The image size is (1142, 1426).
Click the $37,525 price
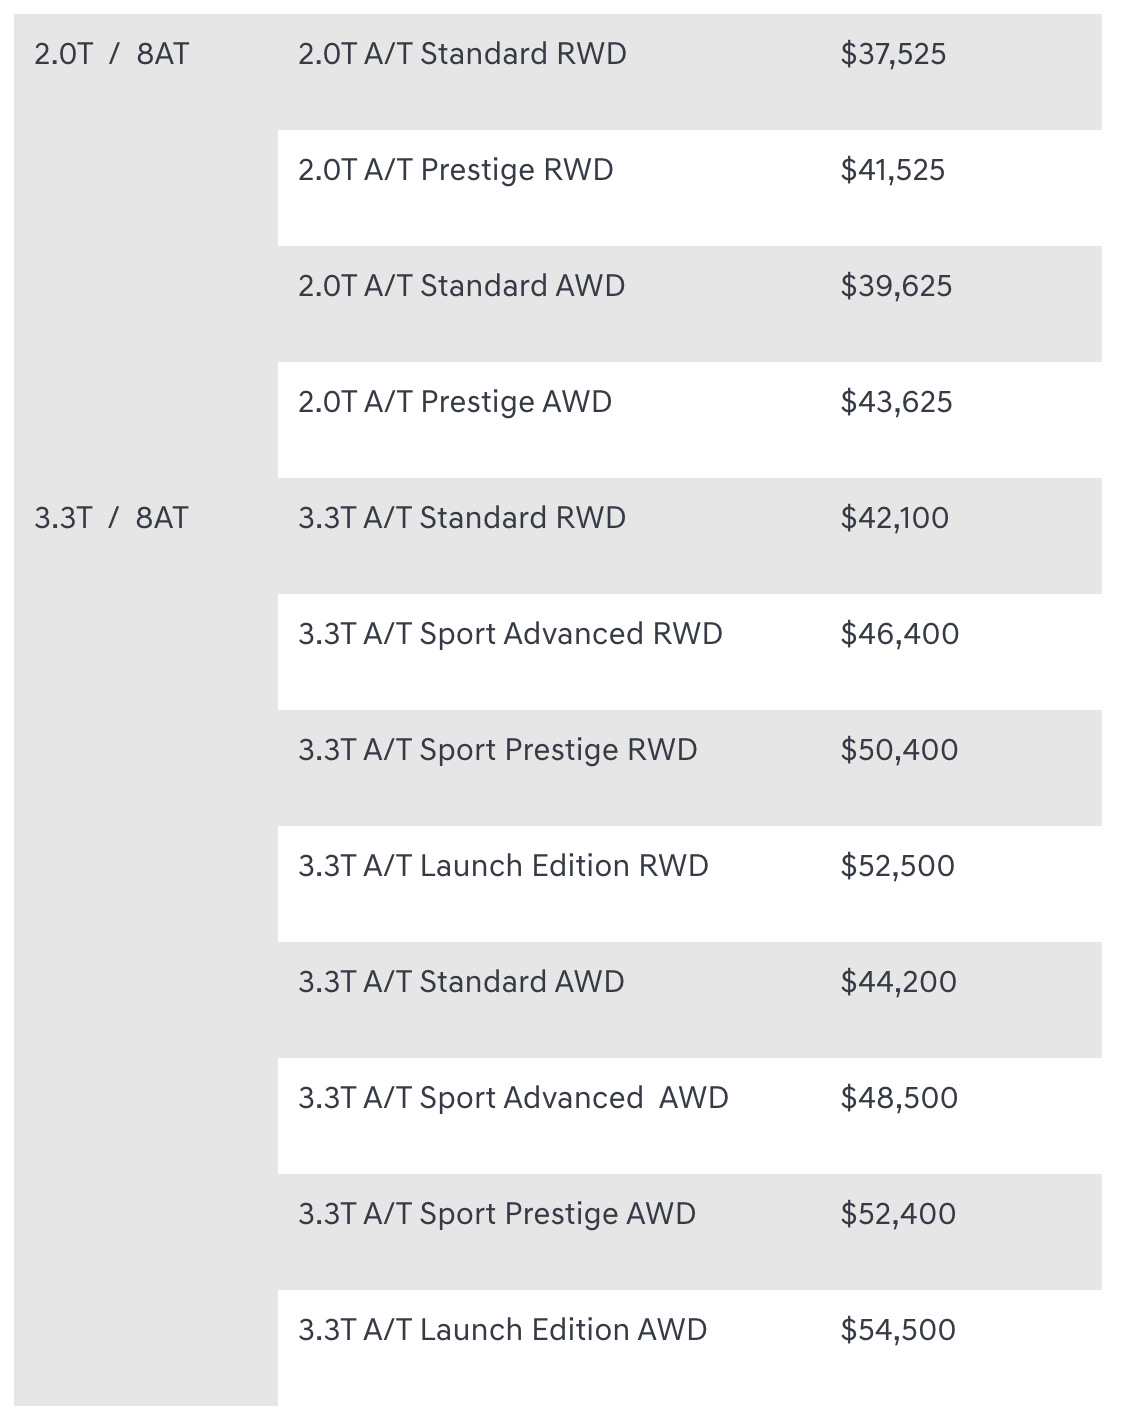coord(893,54)
